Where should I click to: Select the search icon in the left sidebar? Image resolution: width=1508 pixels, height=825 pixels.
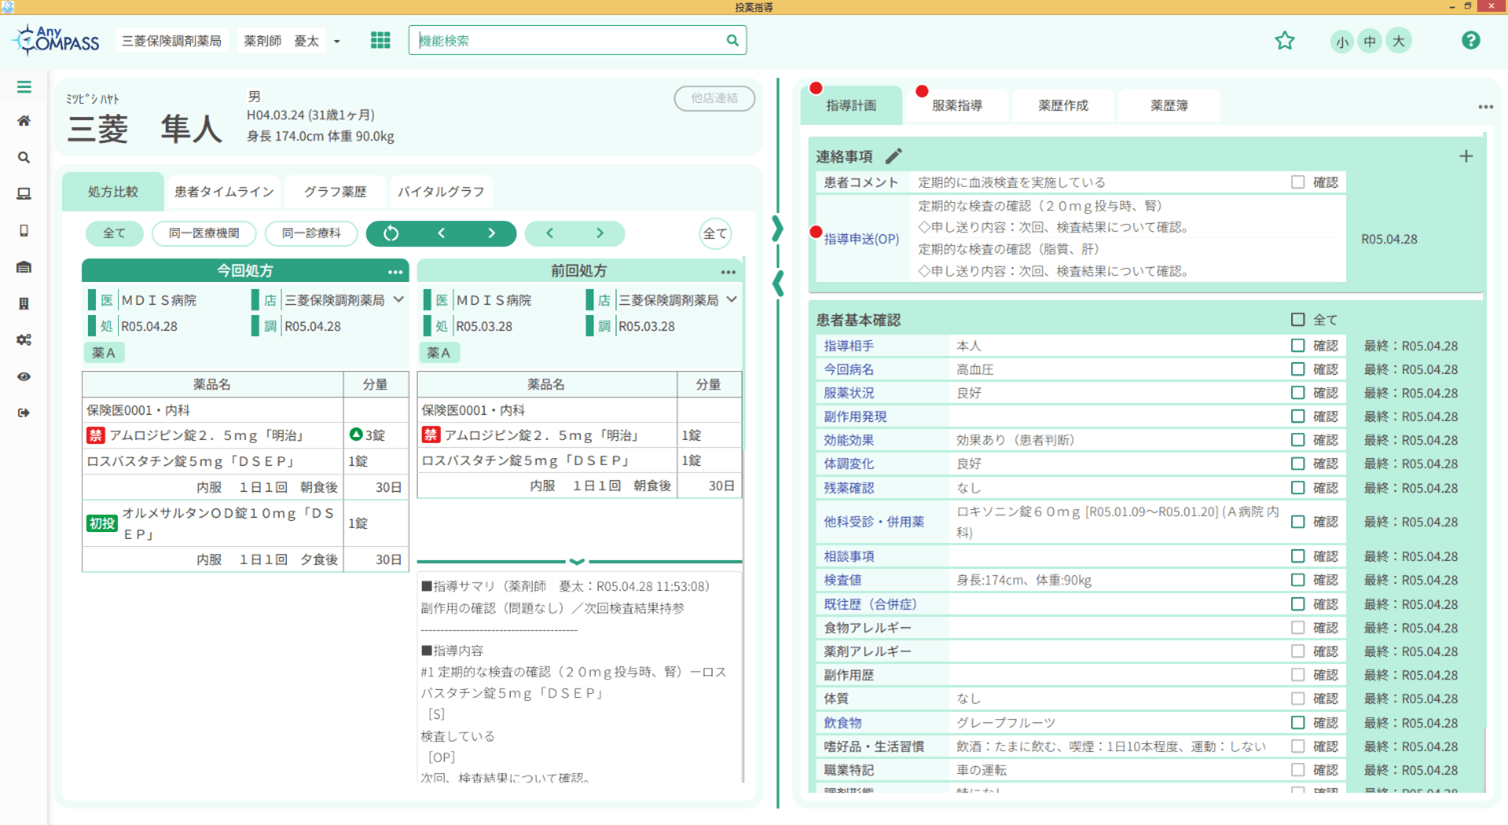coord(23,157)
